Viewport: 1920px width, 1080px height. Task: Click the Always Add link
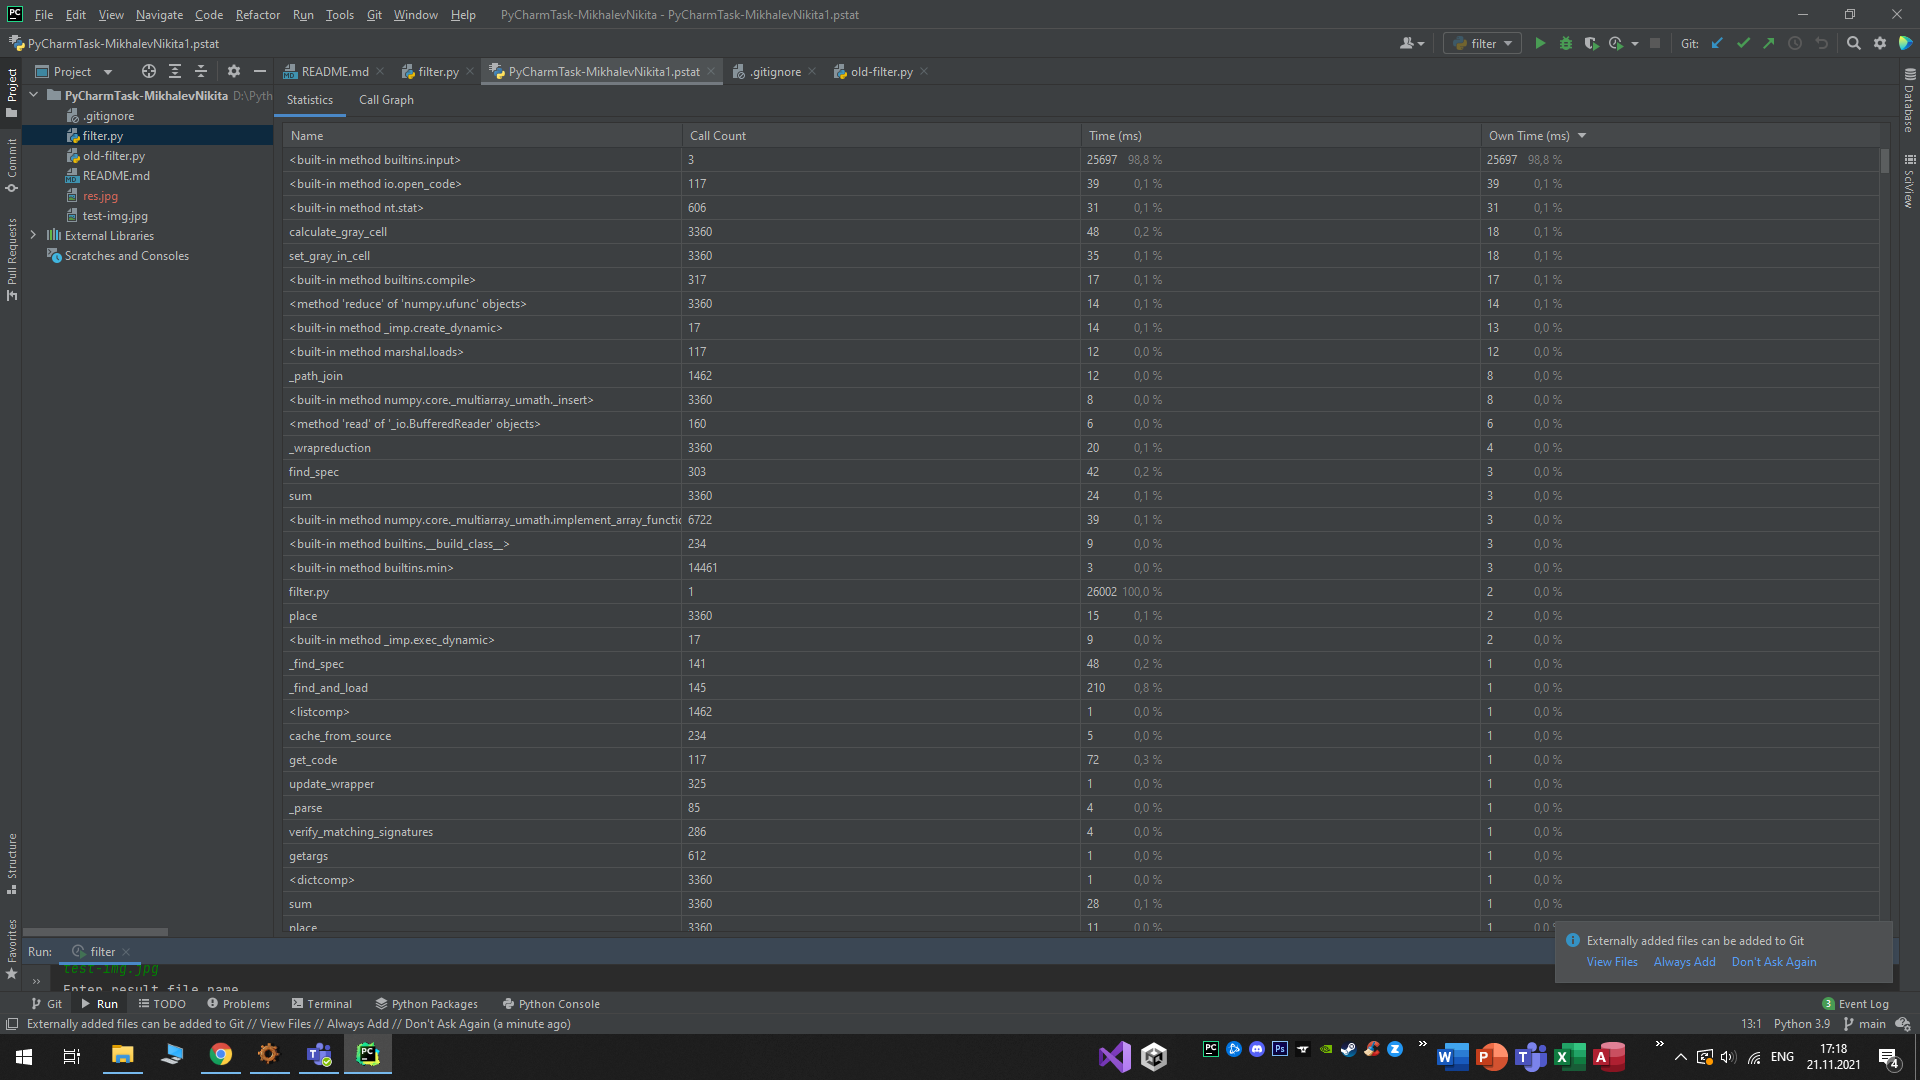click(1684, 962)
